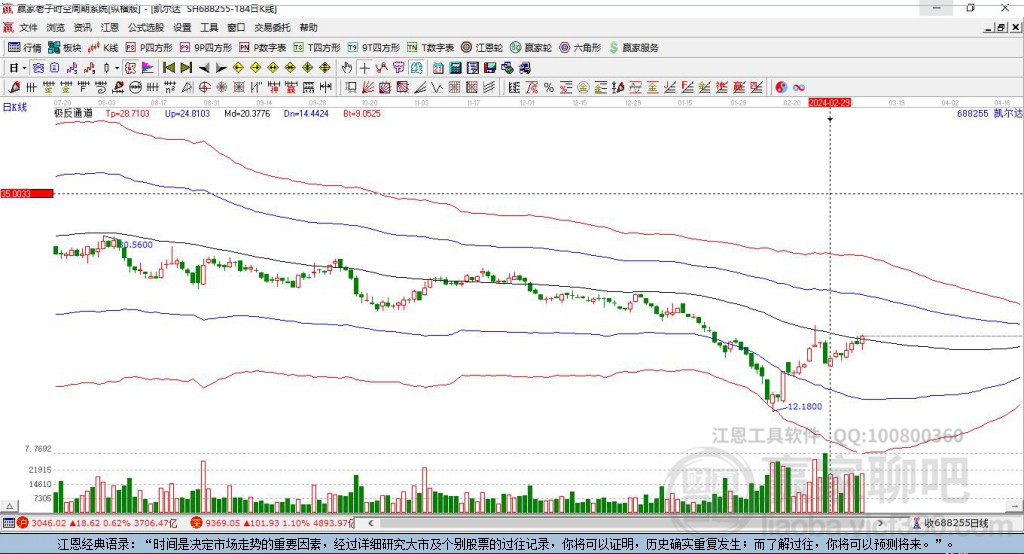Select the Md=20.3776 indicator value

[247, 113]
